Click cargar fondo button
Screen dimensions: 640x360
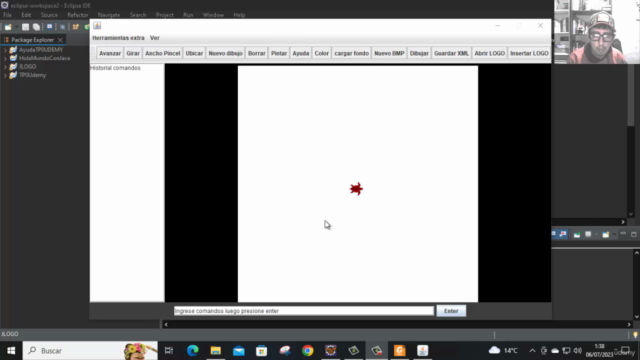coord(351,53)
